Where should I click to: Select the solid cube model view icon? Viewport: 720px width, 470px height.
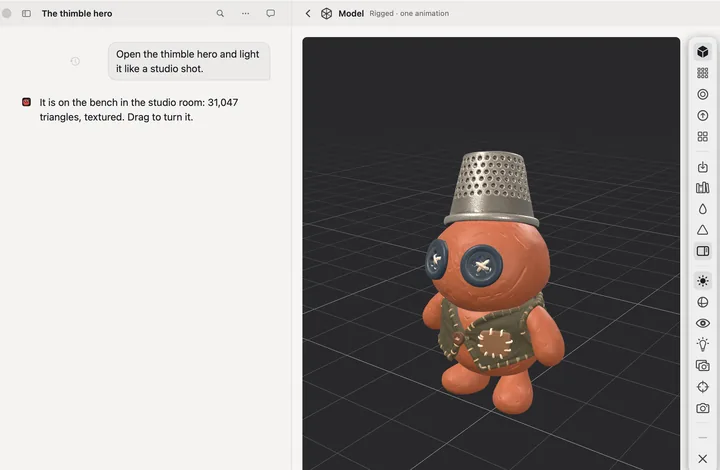tap(703, 51)
